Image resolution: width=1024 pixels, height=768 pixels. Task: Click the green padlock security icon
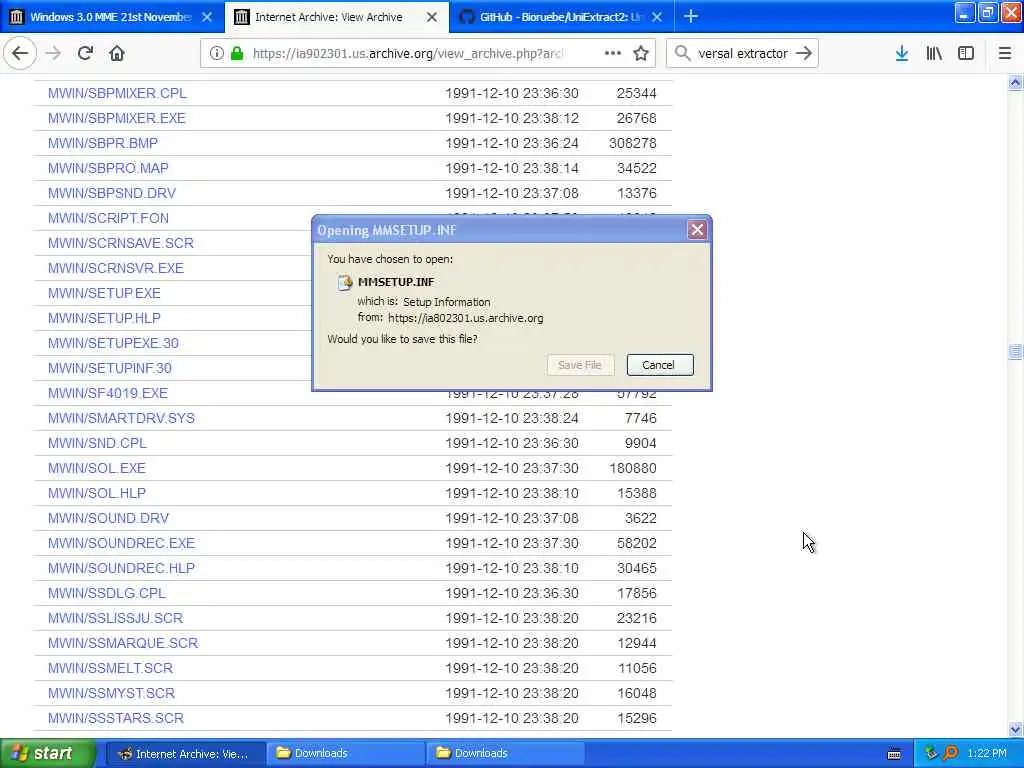[237, 54]
